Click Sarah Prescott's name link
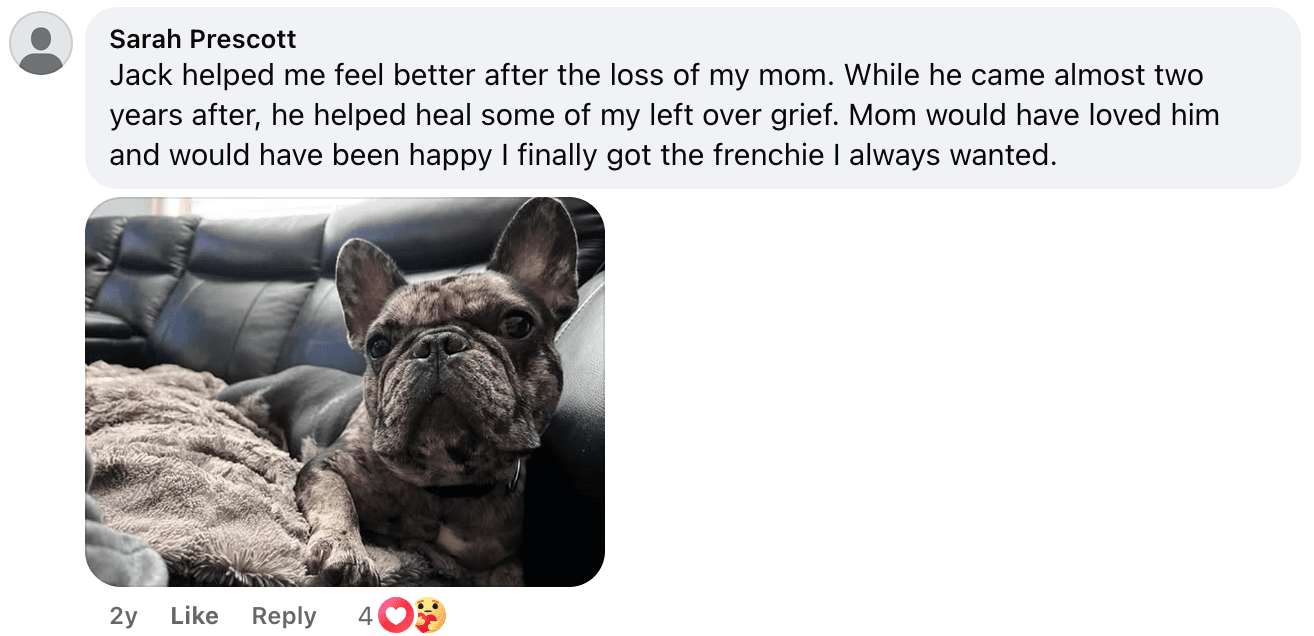 [203, 39]
